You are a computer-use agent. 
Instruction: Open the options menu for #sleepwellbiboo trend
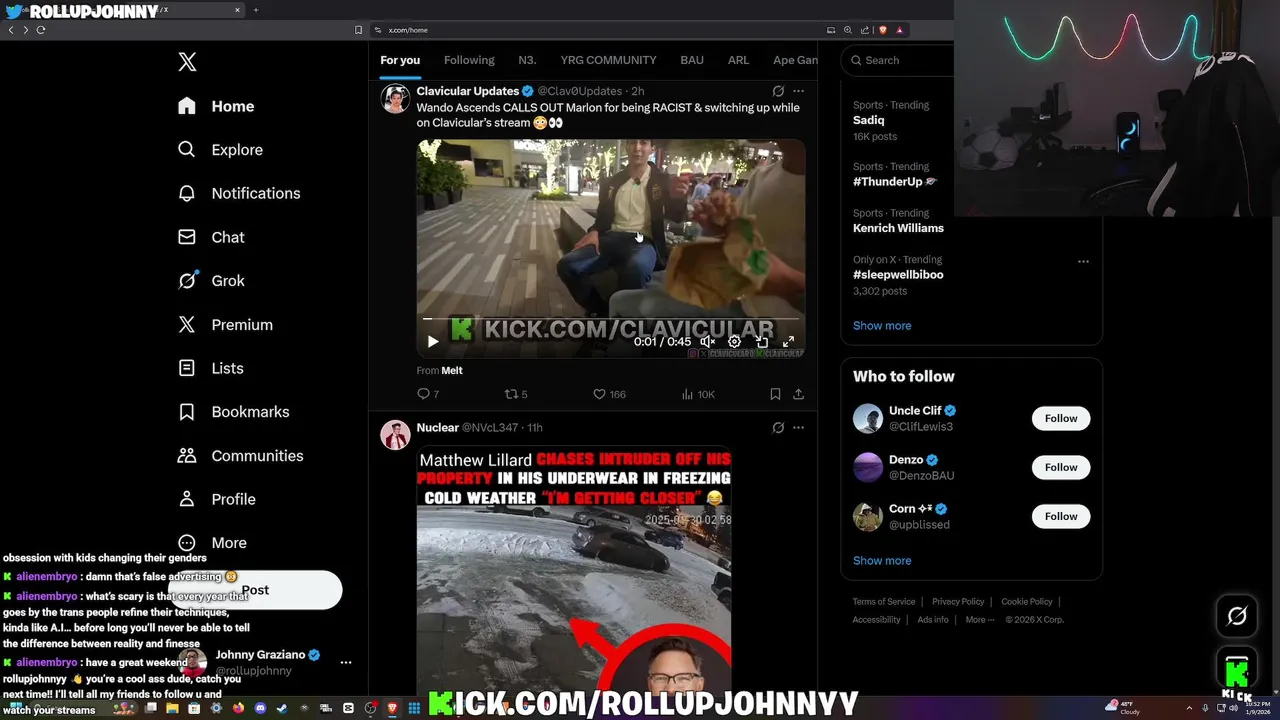coord(1083,262)
